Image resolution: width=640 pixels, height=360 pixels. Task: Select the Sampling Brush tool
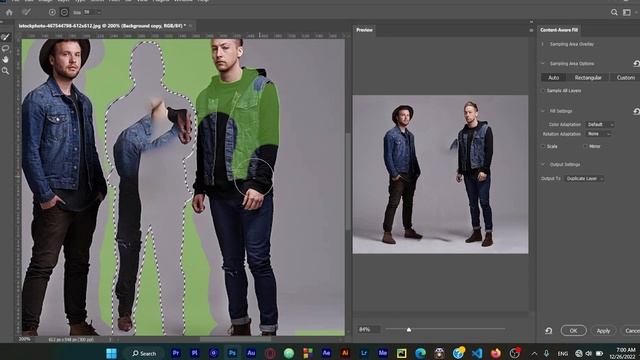(x=5, y=37)
